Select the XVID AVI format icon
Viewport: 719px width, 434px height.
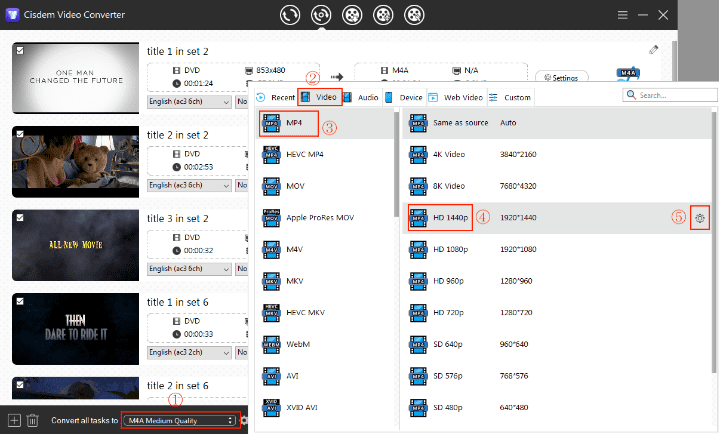(271, 408)
